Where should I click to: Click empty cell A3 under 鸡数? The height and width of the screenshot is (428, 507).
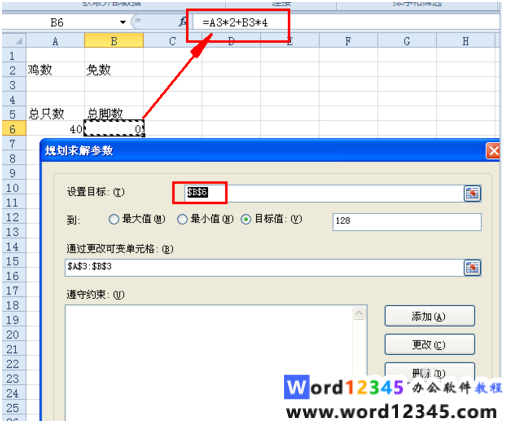(55, 85)
